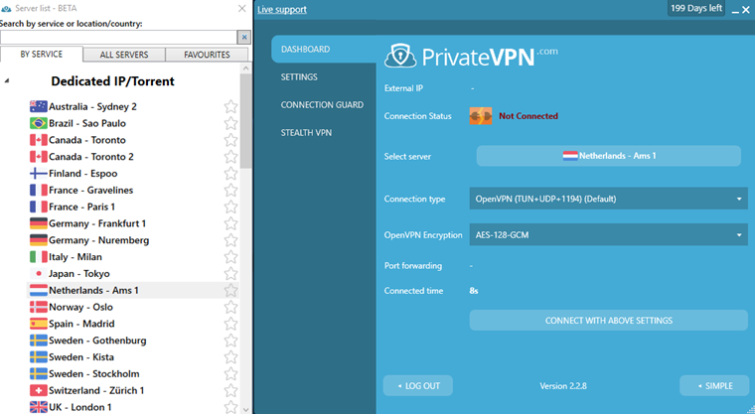Star France - Paris 1 server
Image resolution: width=755 pixels, height=414 pixels.
tap(231, 207)
